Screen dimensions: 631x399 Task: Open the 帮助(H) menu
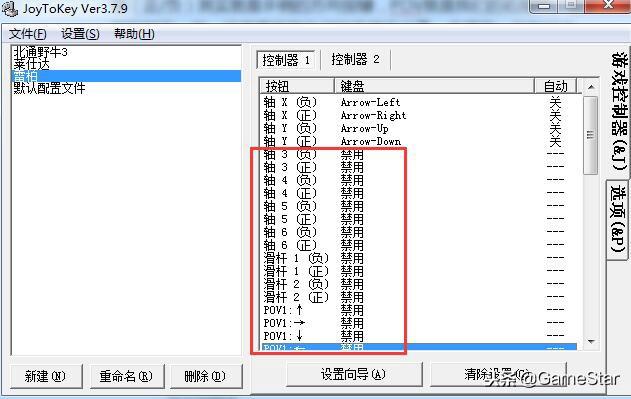134,34
